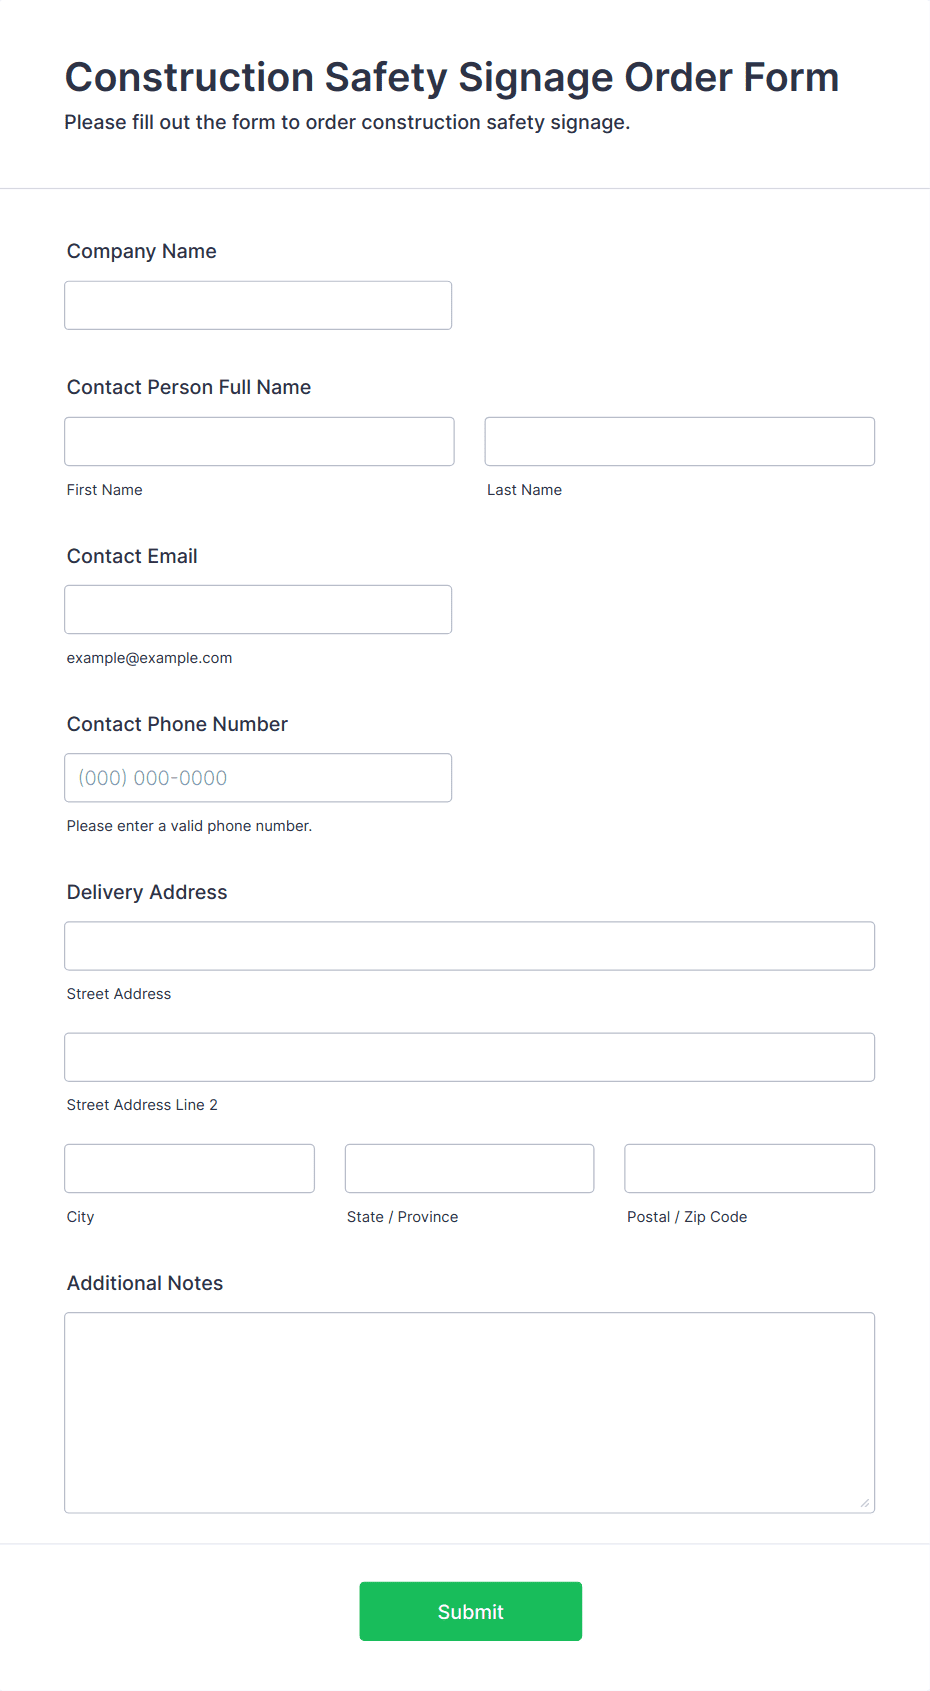Click the Contact Email input field

coord(258,609)
